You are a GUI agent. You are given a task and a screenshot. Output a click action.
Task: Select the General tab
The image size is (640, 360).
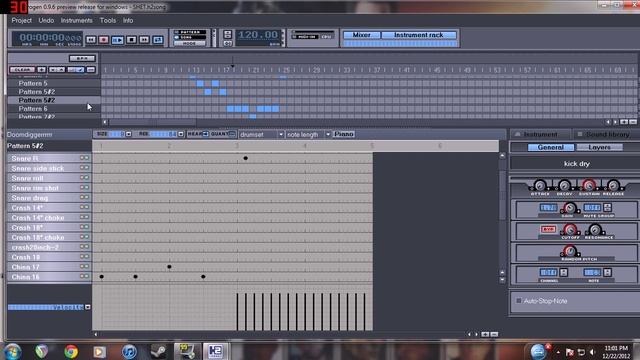[550, 147]
